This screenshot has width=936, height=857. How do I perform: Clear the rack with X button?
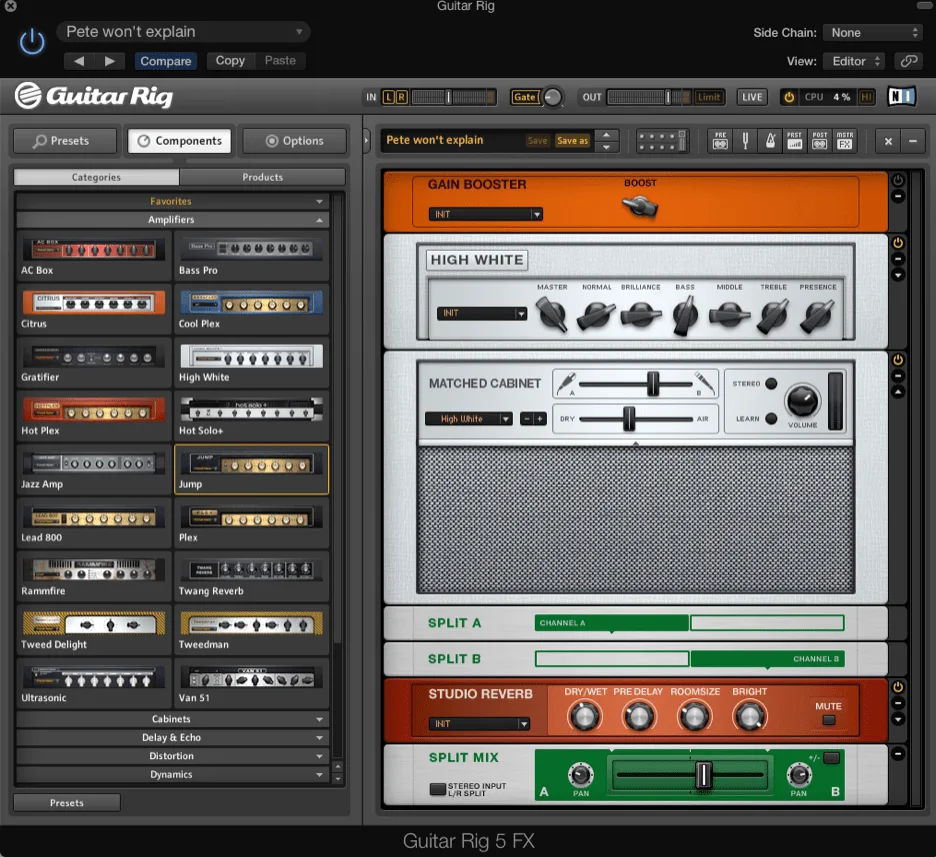tap(888, 141)
